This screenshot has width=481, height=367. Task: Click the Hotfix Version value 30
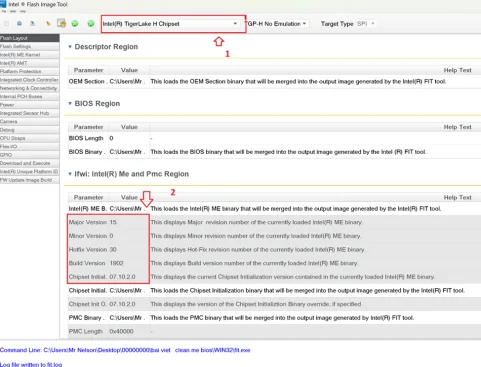tap(113, 249)
